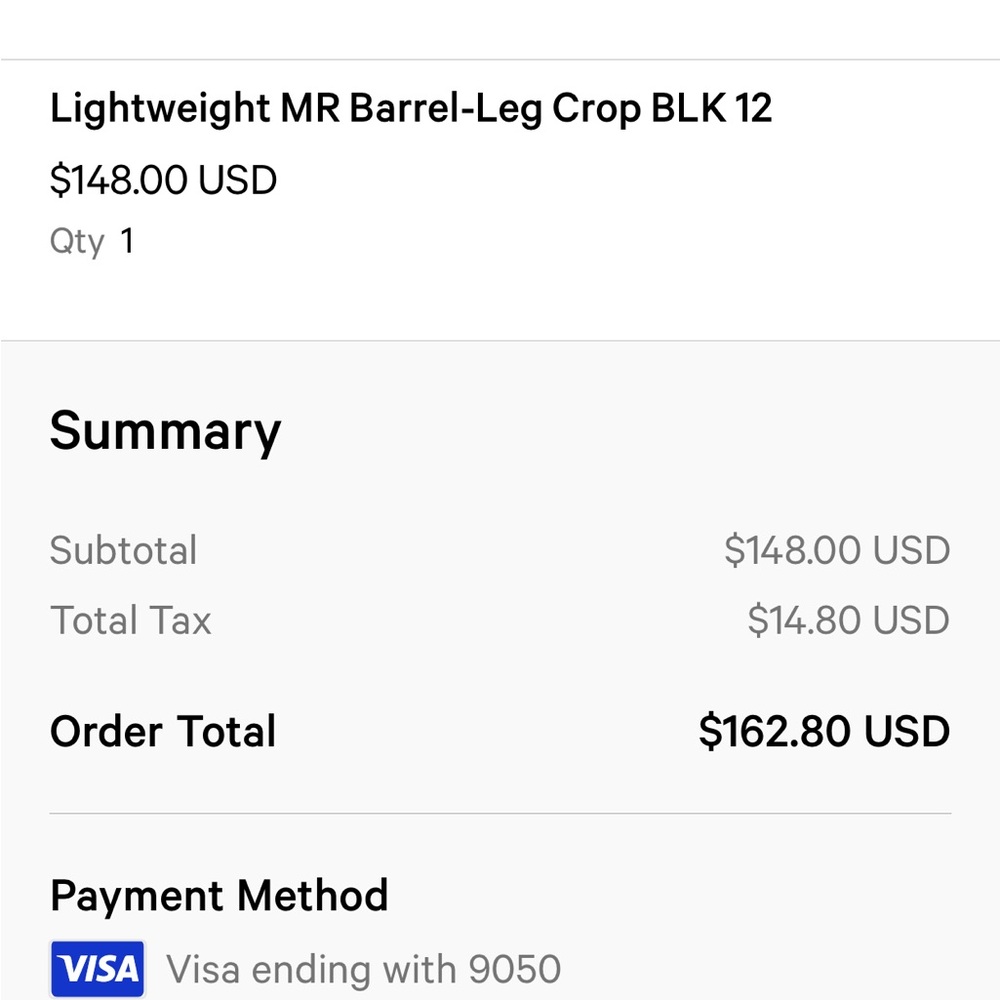Click the USD currency of the order total
The width and height of the screenshot is (1000, 1000).
coord(907,731)
